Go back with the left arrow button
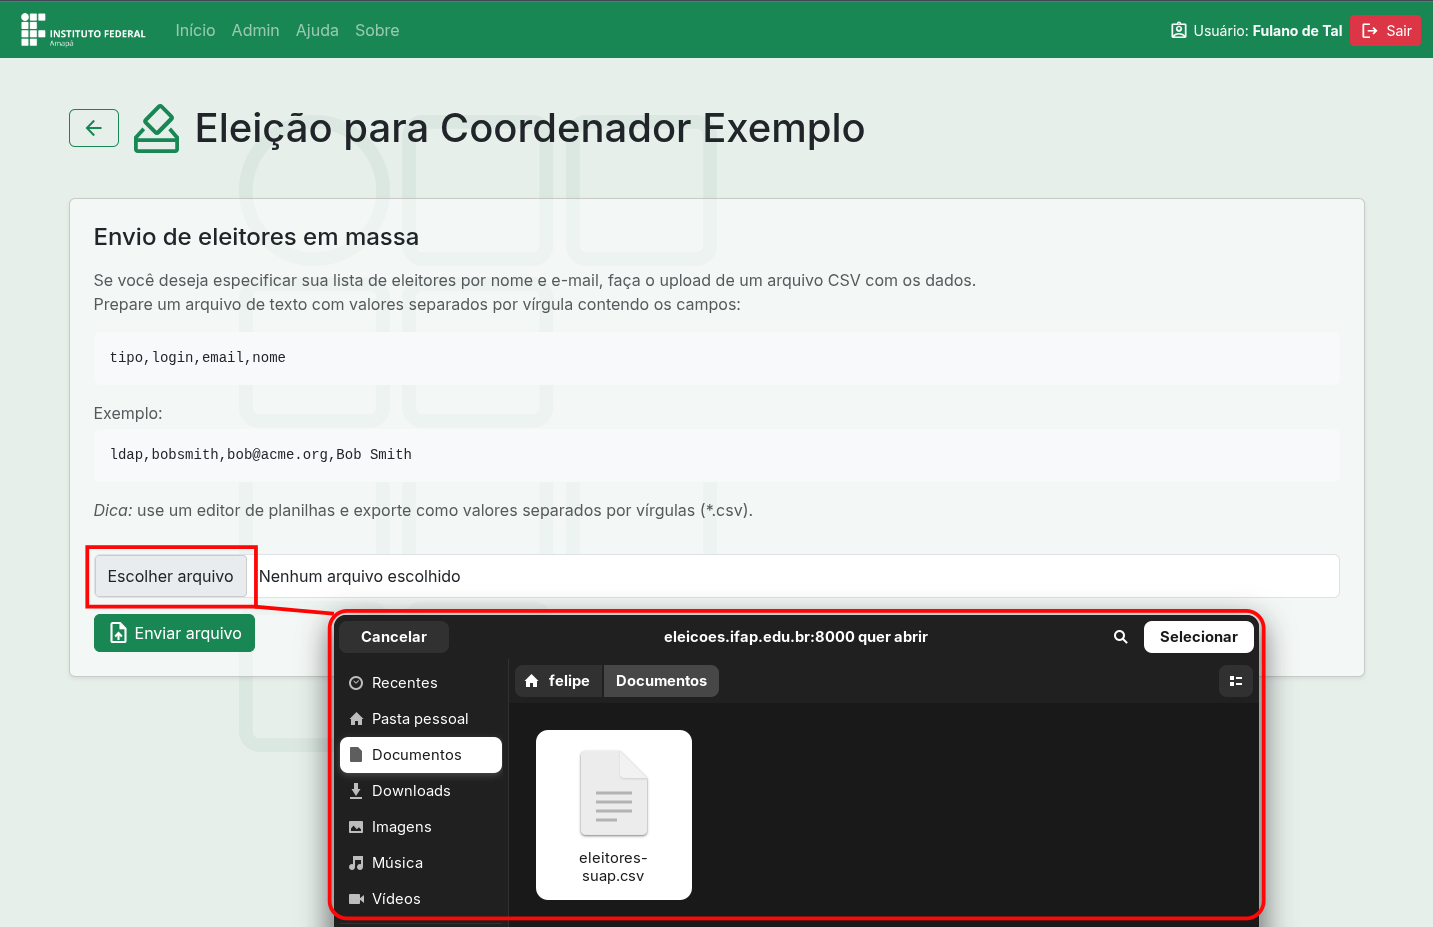Image resolution: width=1433 pixels, height=927 pixels. (x=94, y=128)
